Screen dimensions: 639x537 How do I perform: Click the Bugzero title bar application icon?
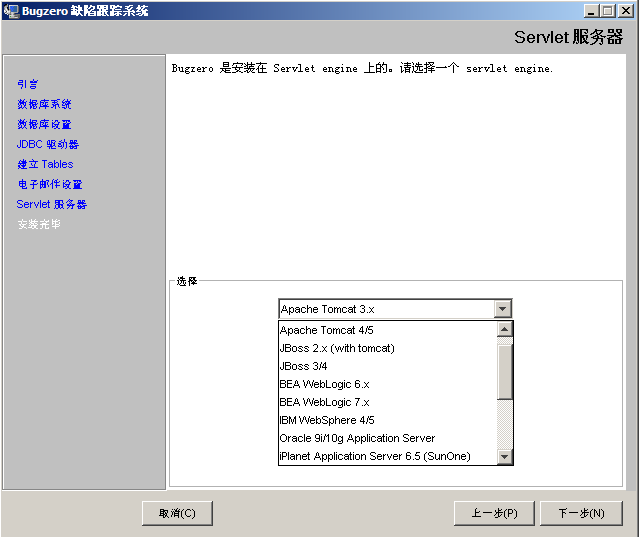pyautogui.click(x=11, y=10)
